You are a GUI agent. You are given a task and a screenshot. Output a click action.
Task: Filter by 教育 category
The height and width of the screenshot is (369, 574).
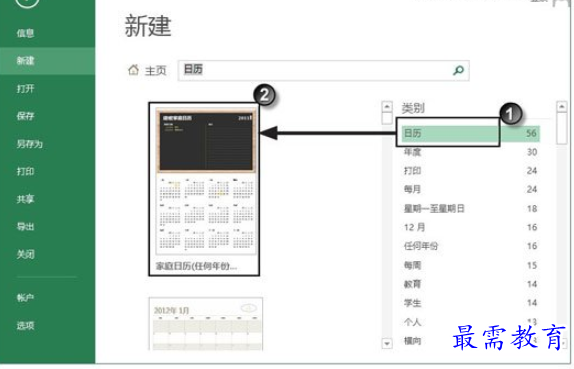pyautogui.click(x=470, y=284)
